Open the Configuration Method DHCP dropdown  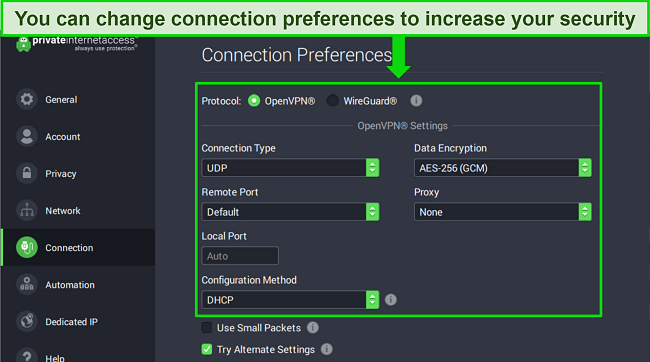[290, 300]
